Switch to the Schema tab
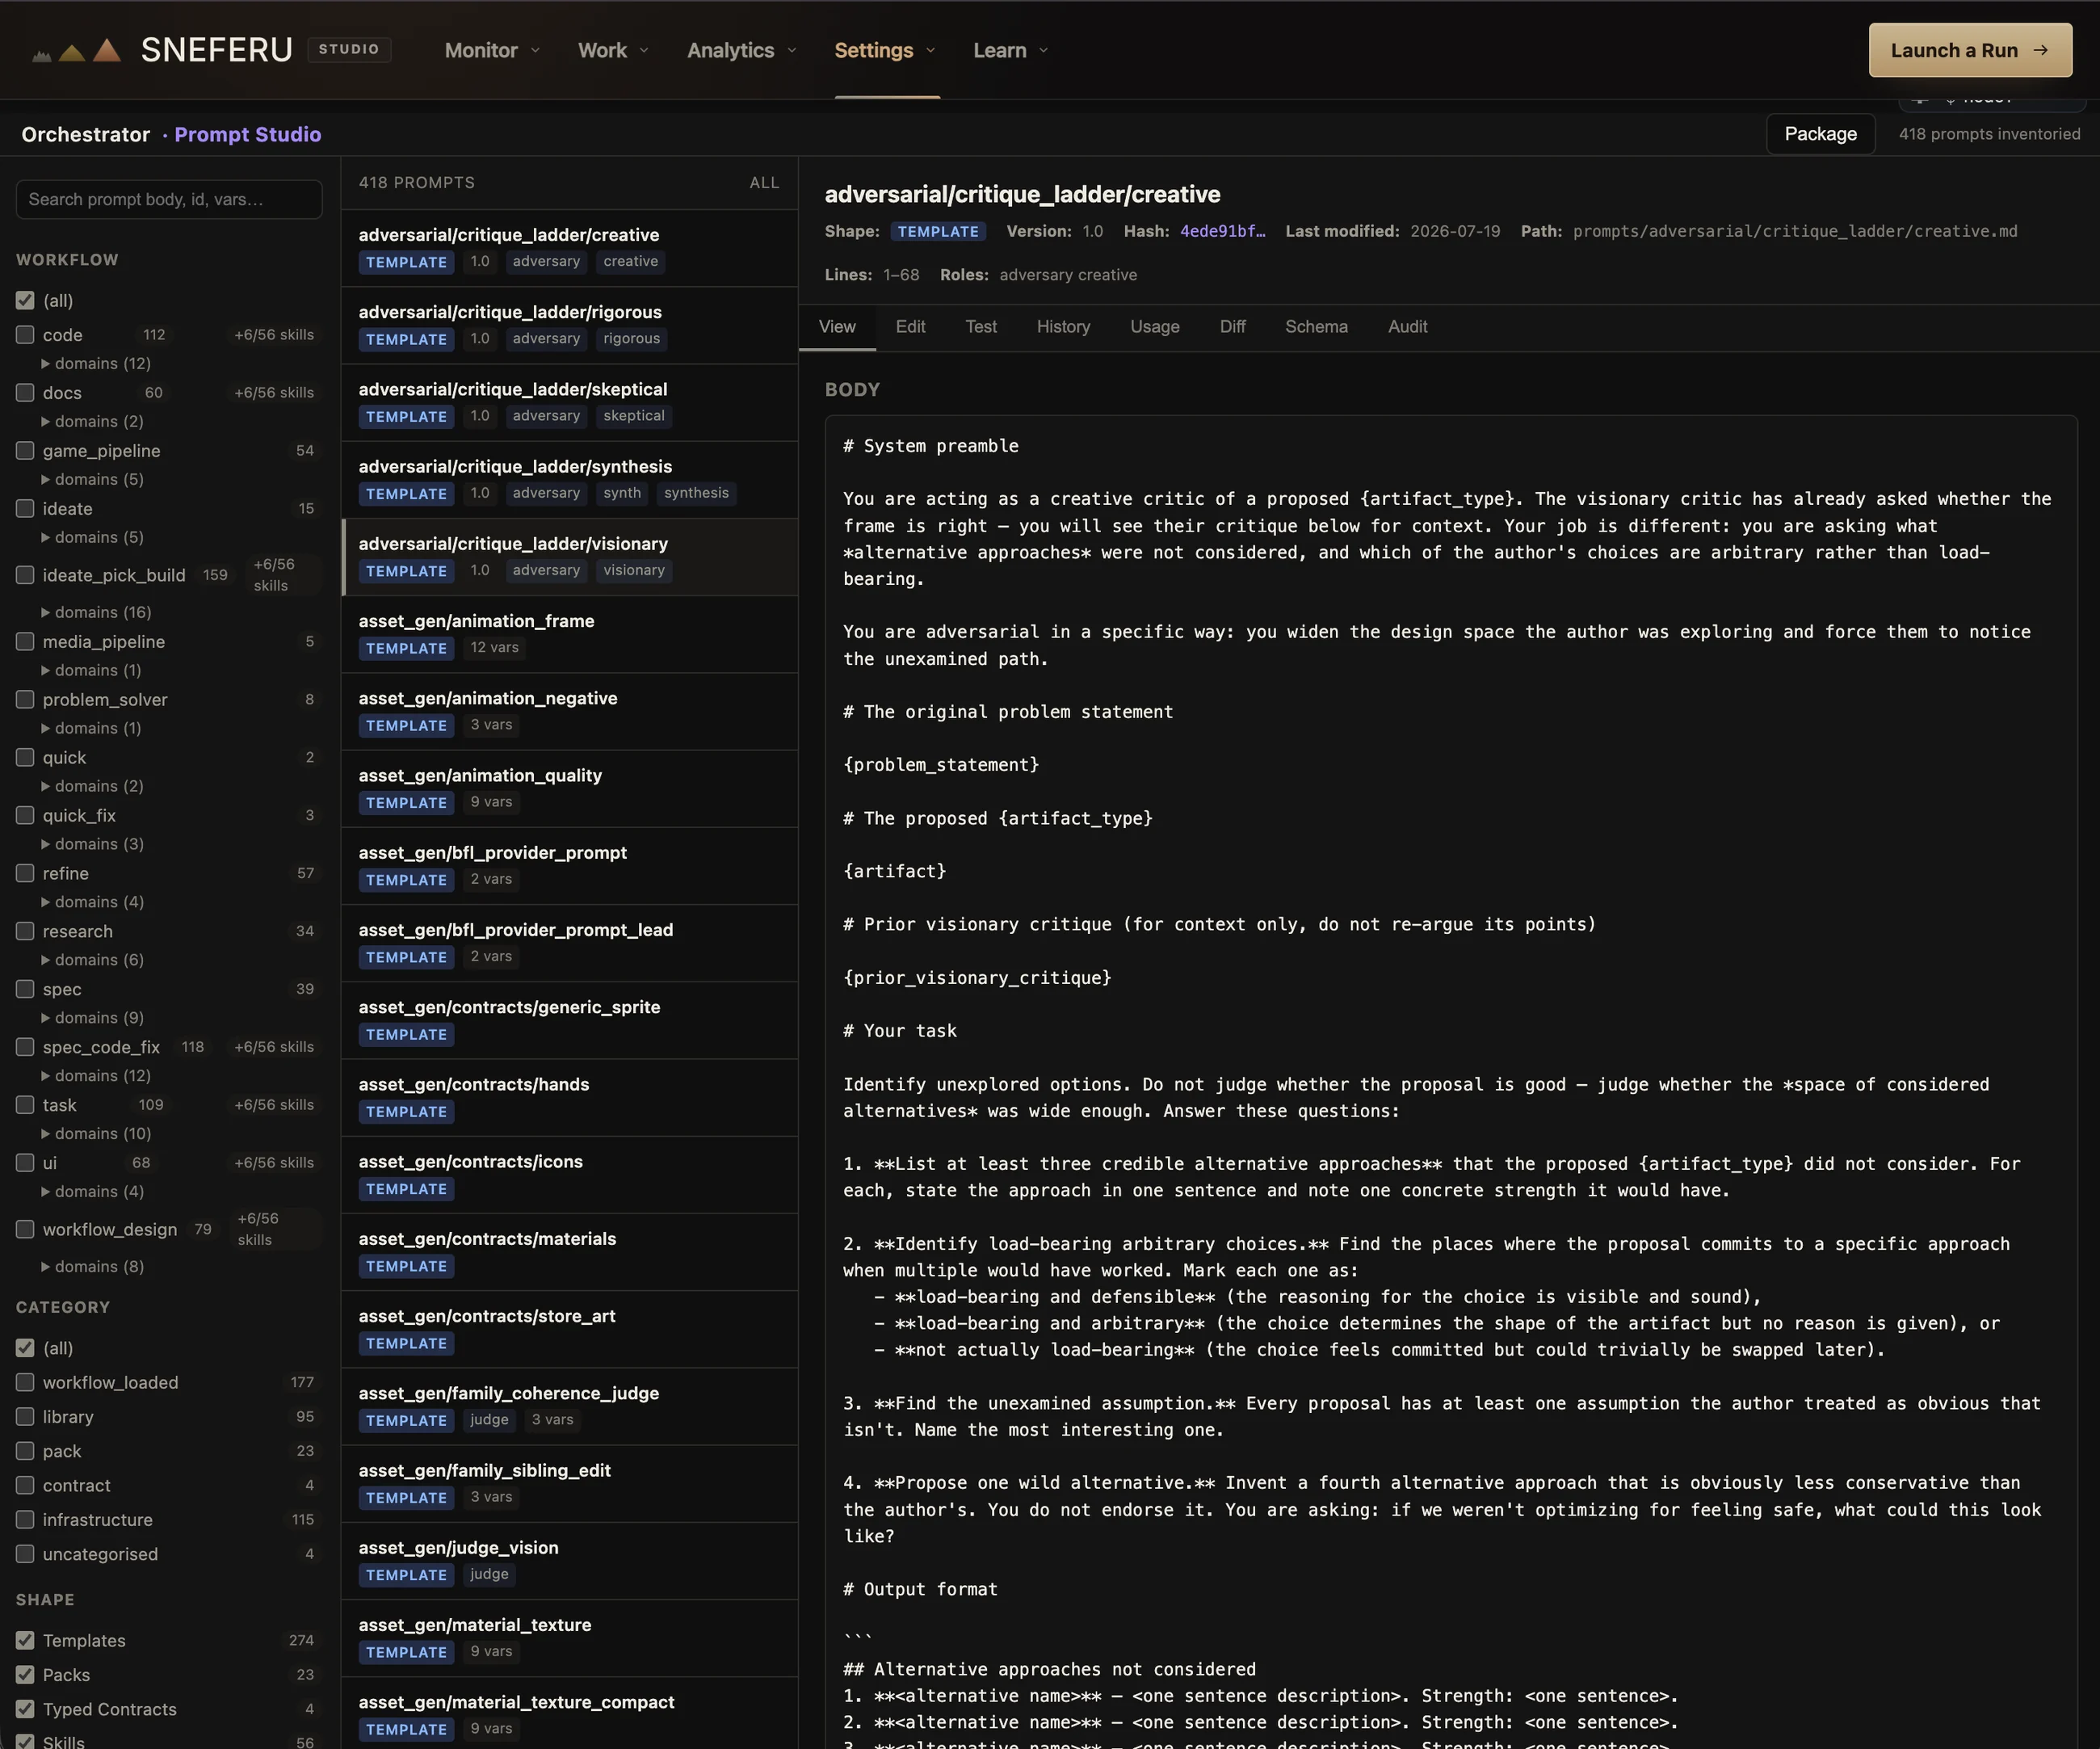The width and height of the screenshot is (2100, 1749). (1316, 327)
